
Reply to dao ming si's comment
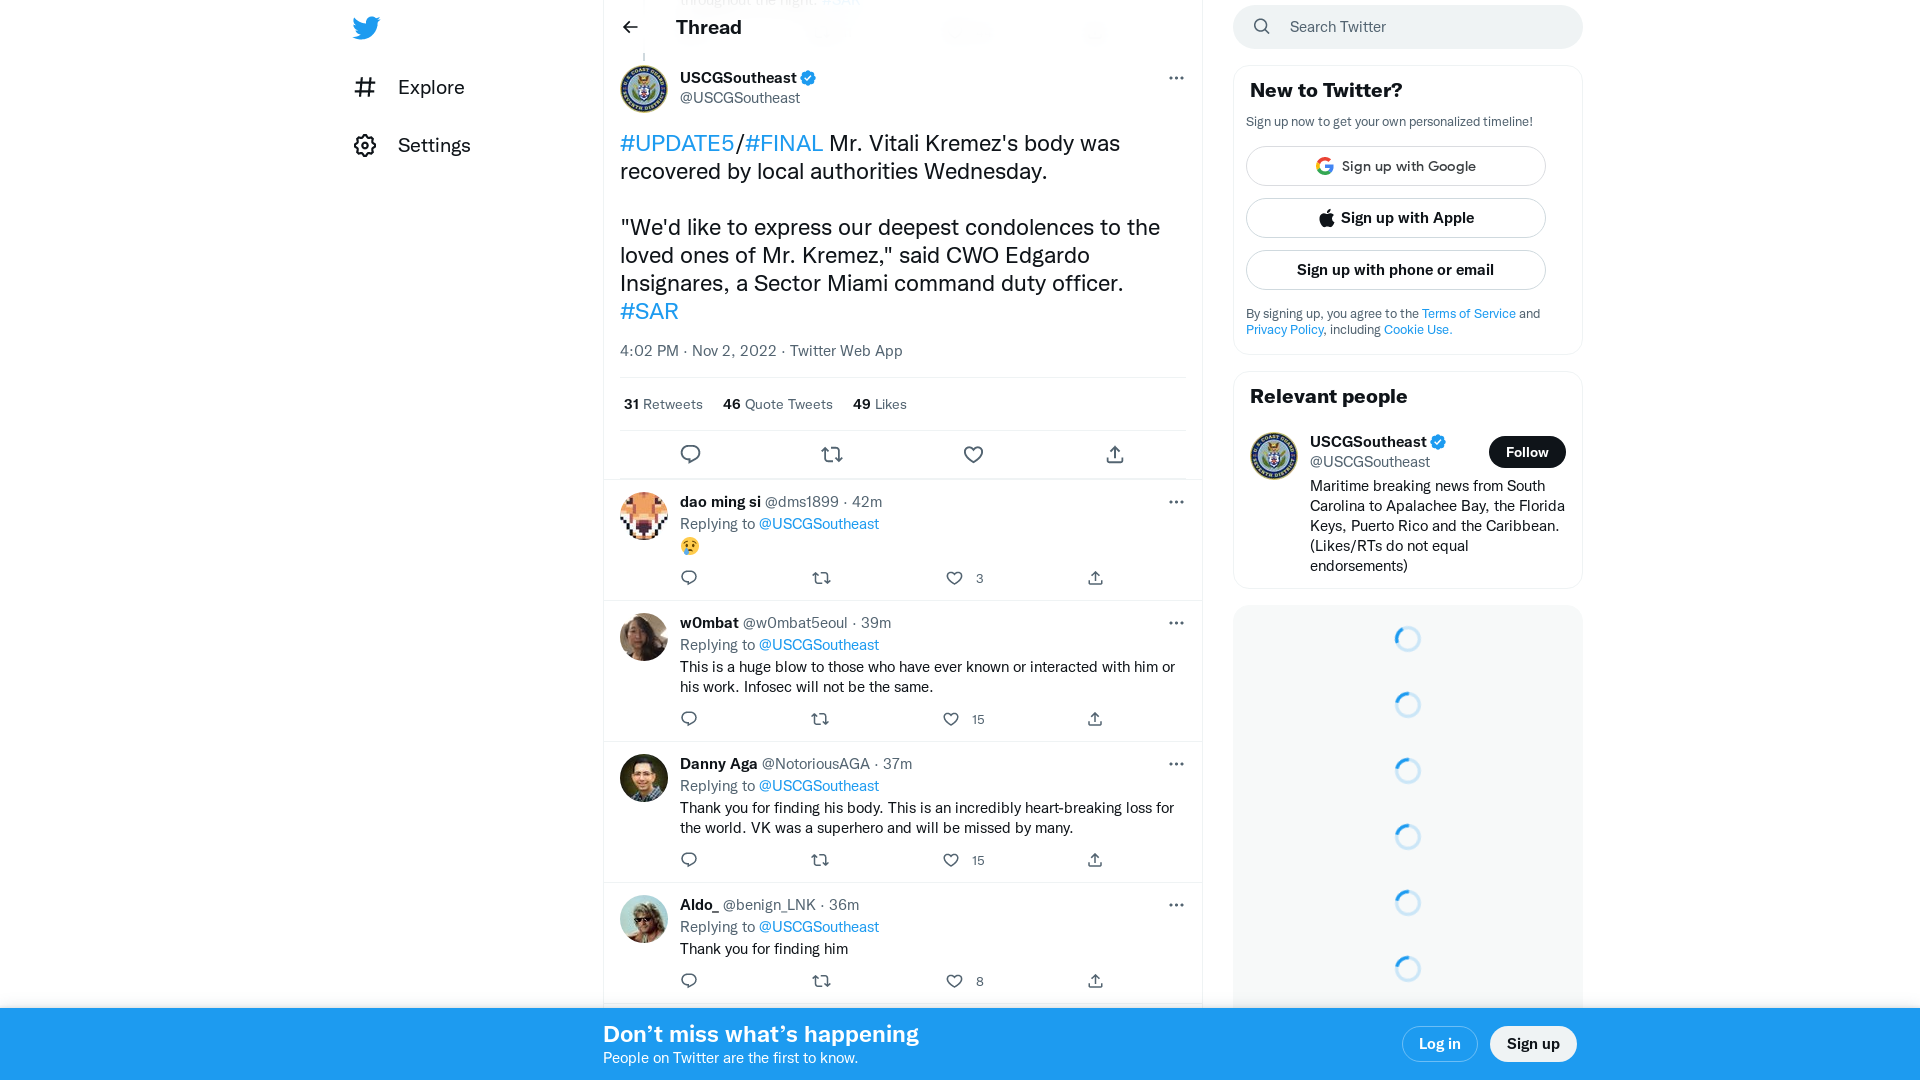coord(689,578)
